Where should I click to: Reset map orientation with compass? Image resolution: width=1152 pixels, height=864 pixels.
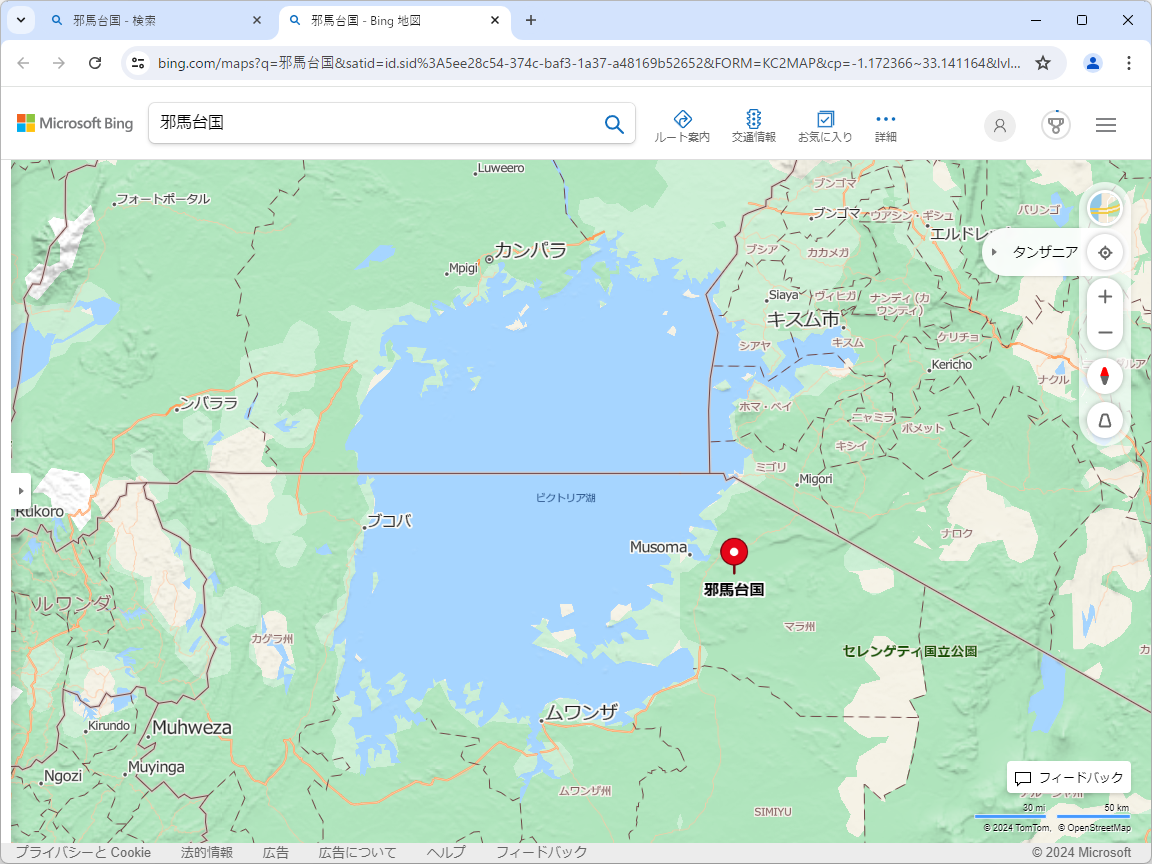(x=1105, y=377)
